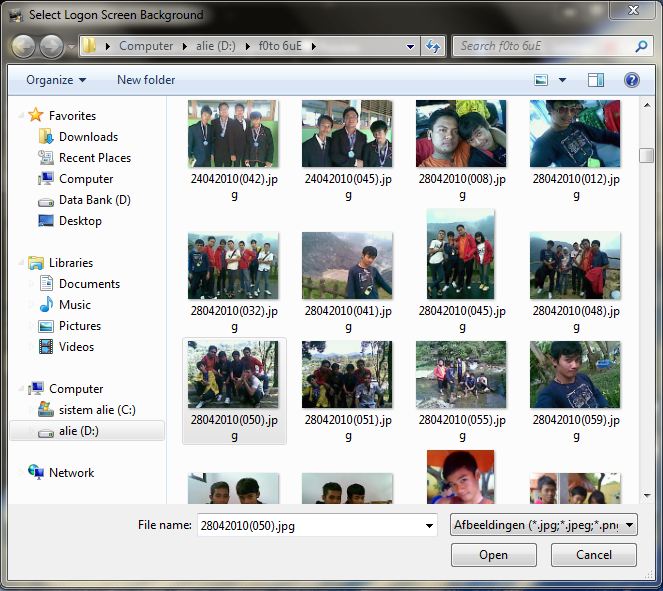Click the File name input field
Screen dimensions: 663x591
(x=317, y=525)
